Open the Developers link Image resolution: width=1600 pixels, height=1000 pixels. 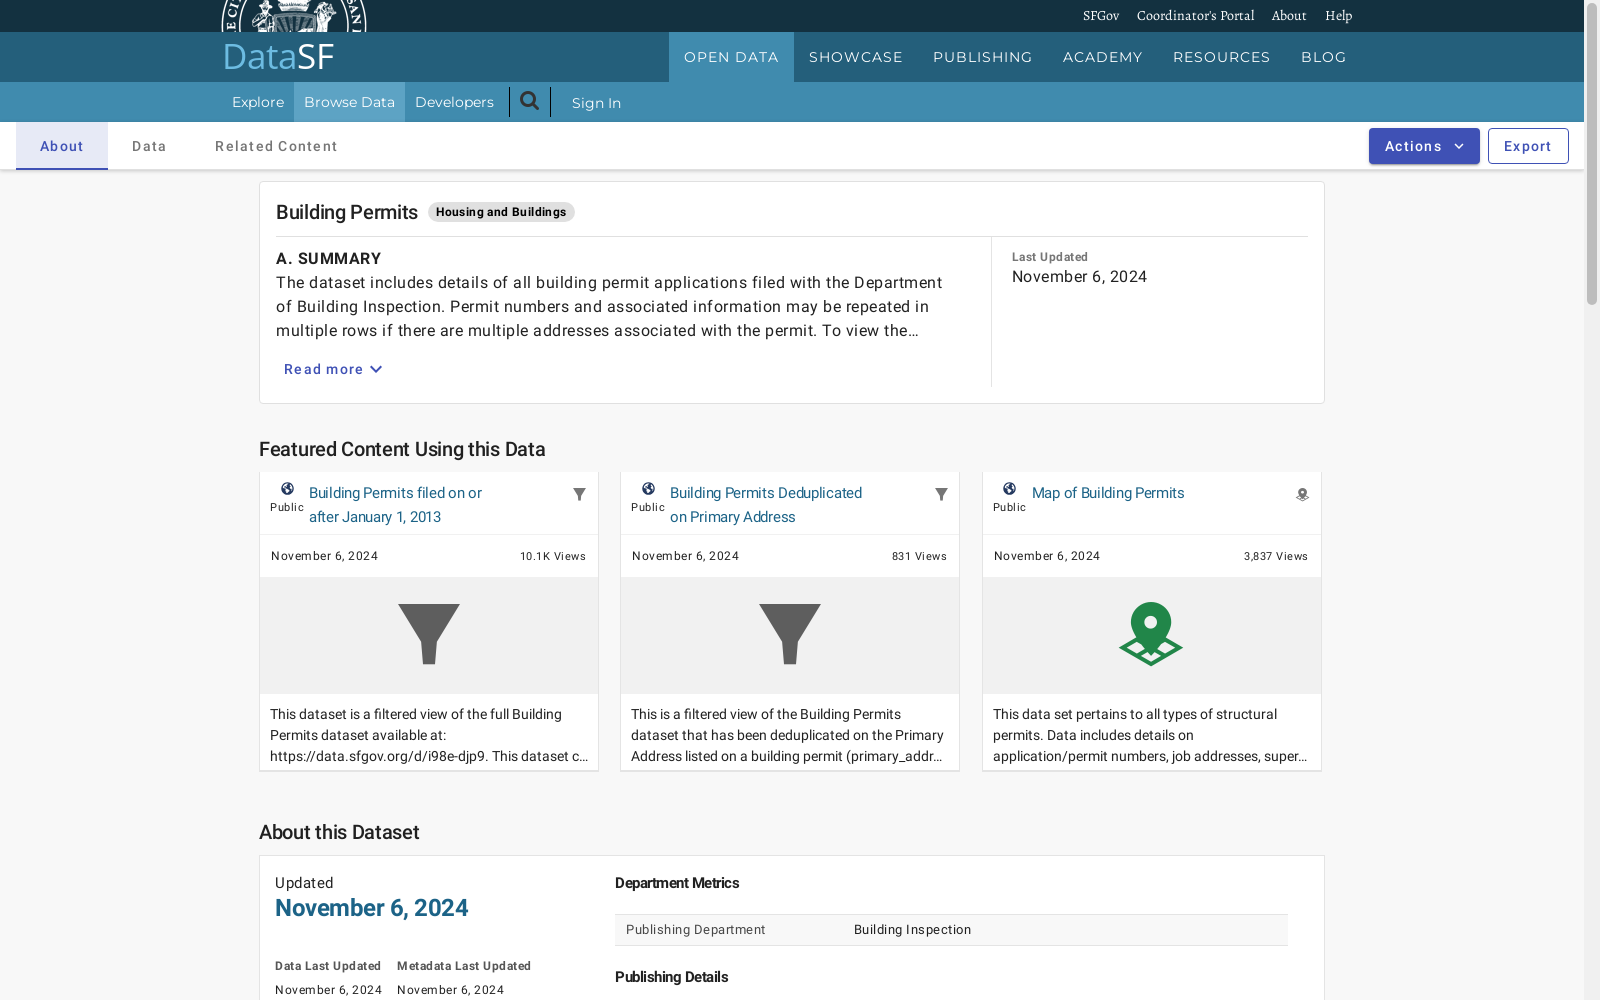pos(454,102)
